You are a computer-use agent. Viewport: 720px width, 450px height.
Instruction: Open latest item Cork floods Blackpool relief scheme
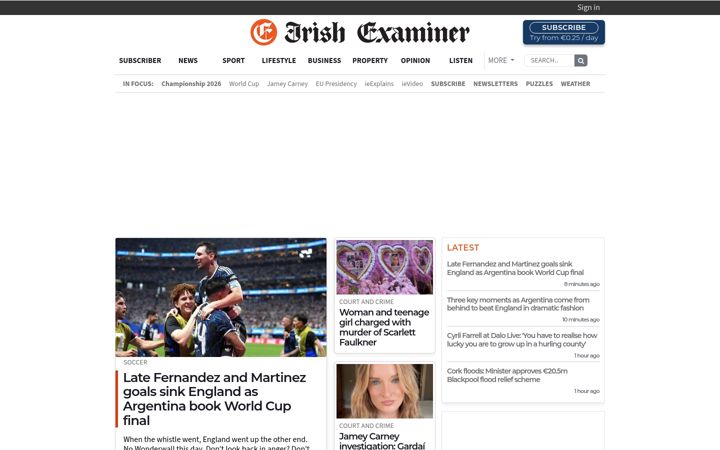click(507, 375)
